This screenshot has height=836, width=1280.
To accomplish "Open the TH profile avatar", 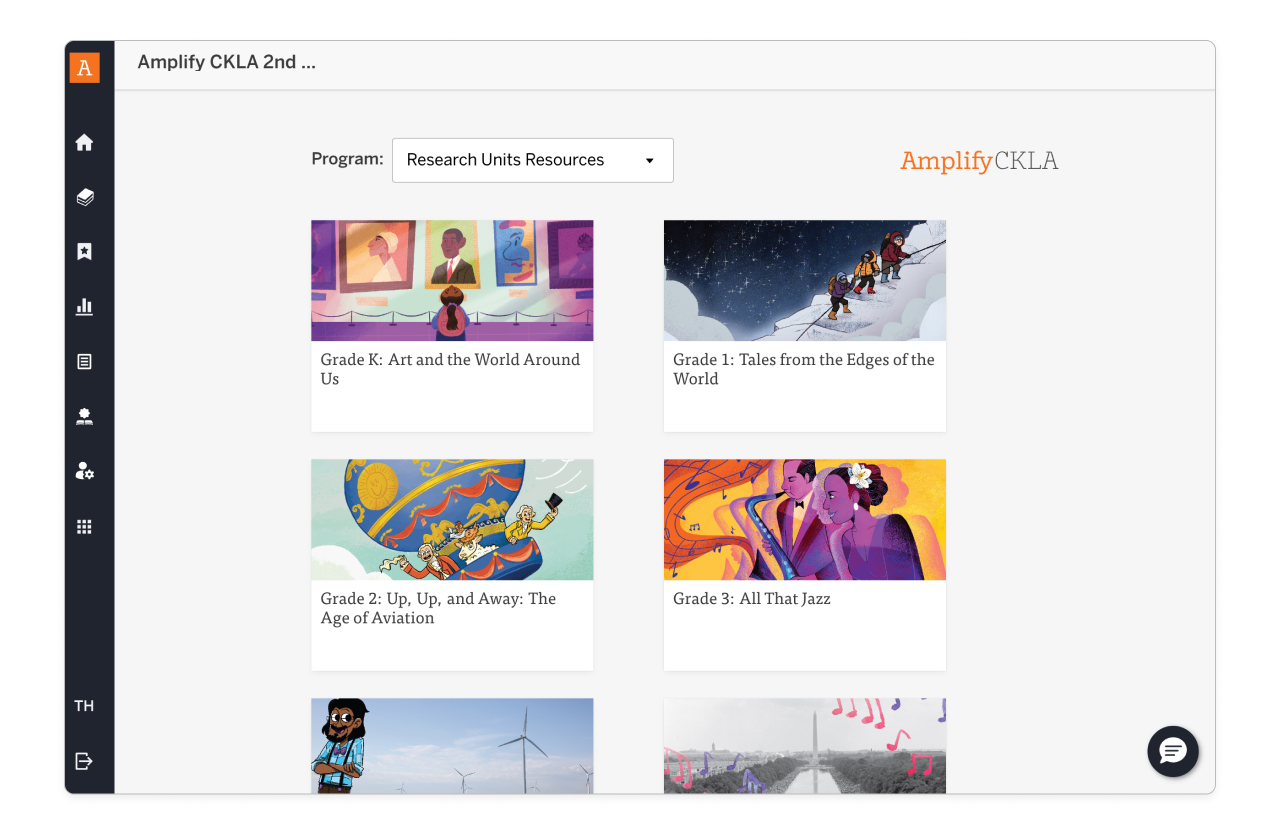I will coord(85,705).
